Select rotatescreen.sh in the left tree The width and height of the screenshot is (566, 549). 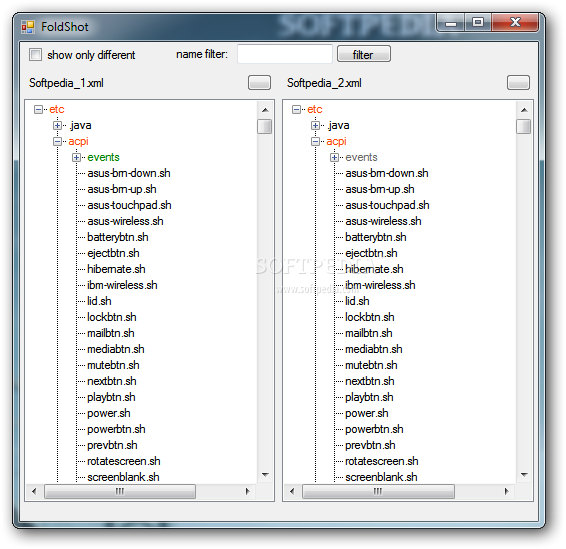pyautogui.click(x=124, y=461)
